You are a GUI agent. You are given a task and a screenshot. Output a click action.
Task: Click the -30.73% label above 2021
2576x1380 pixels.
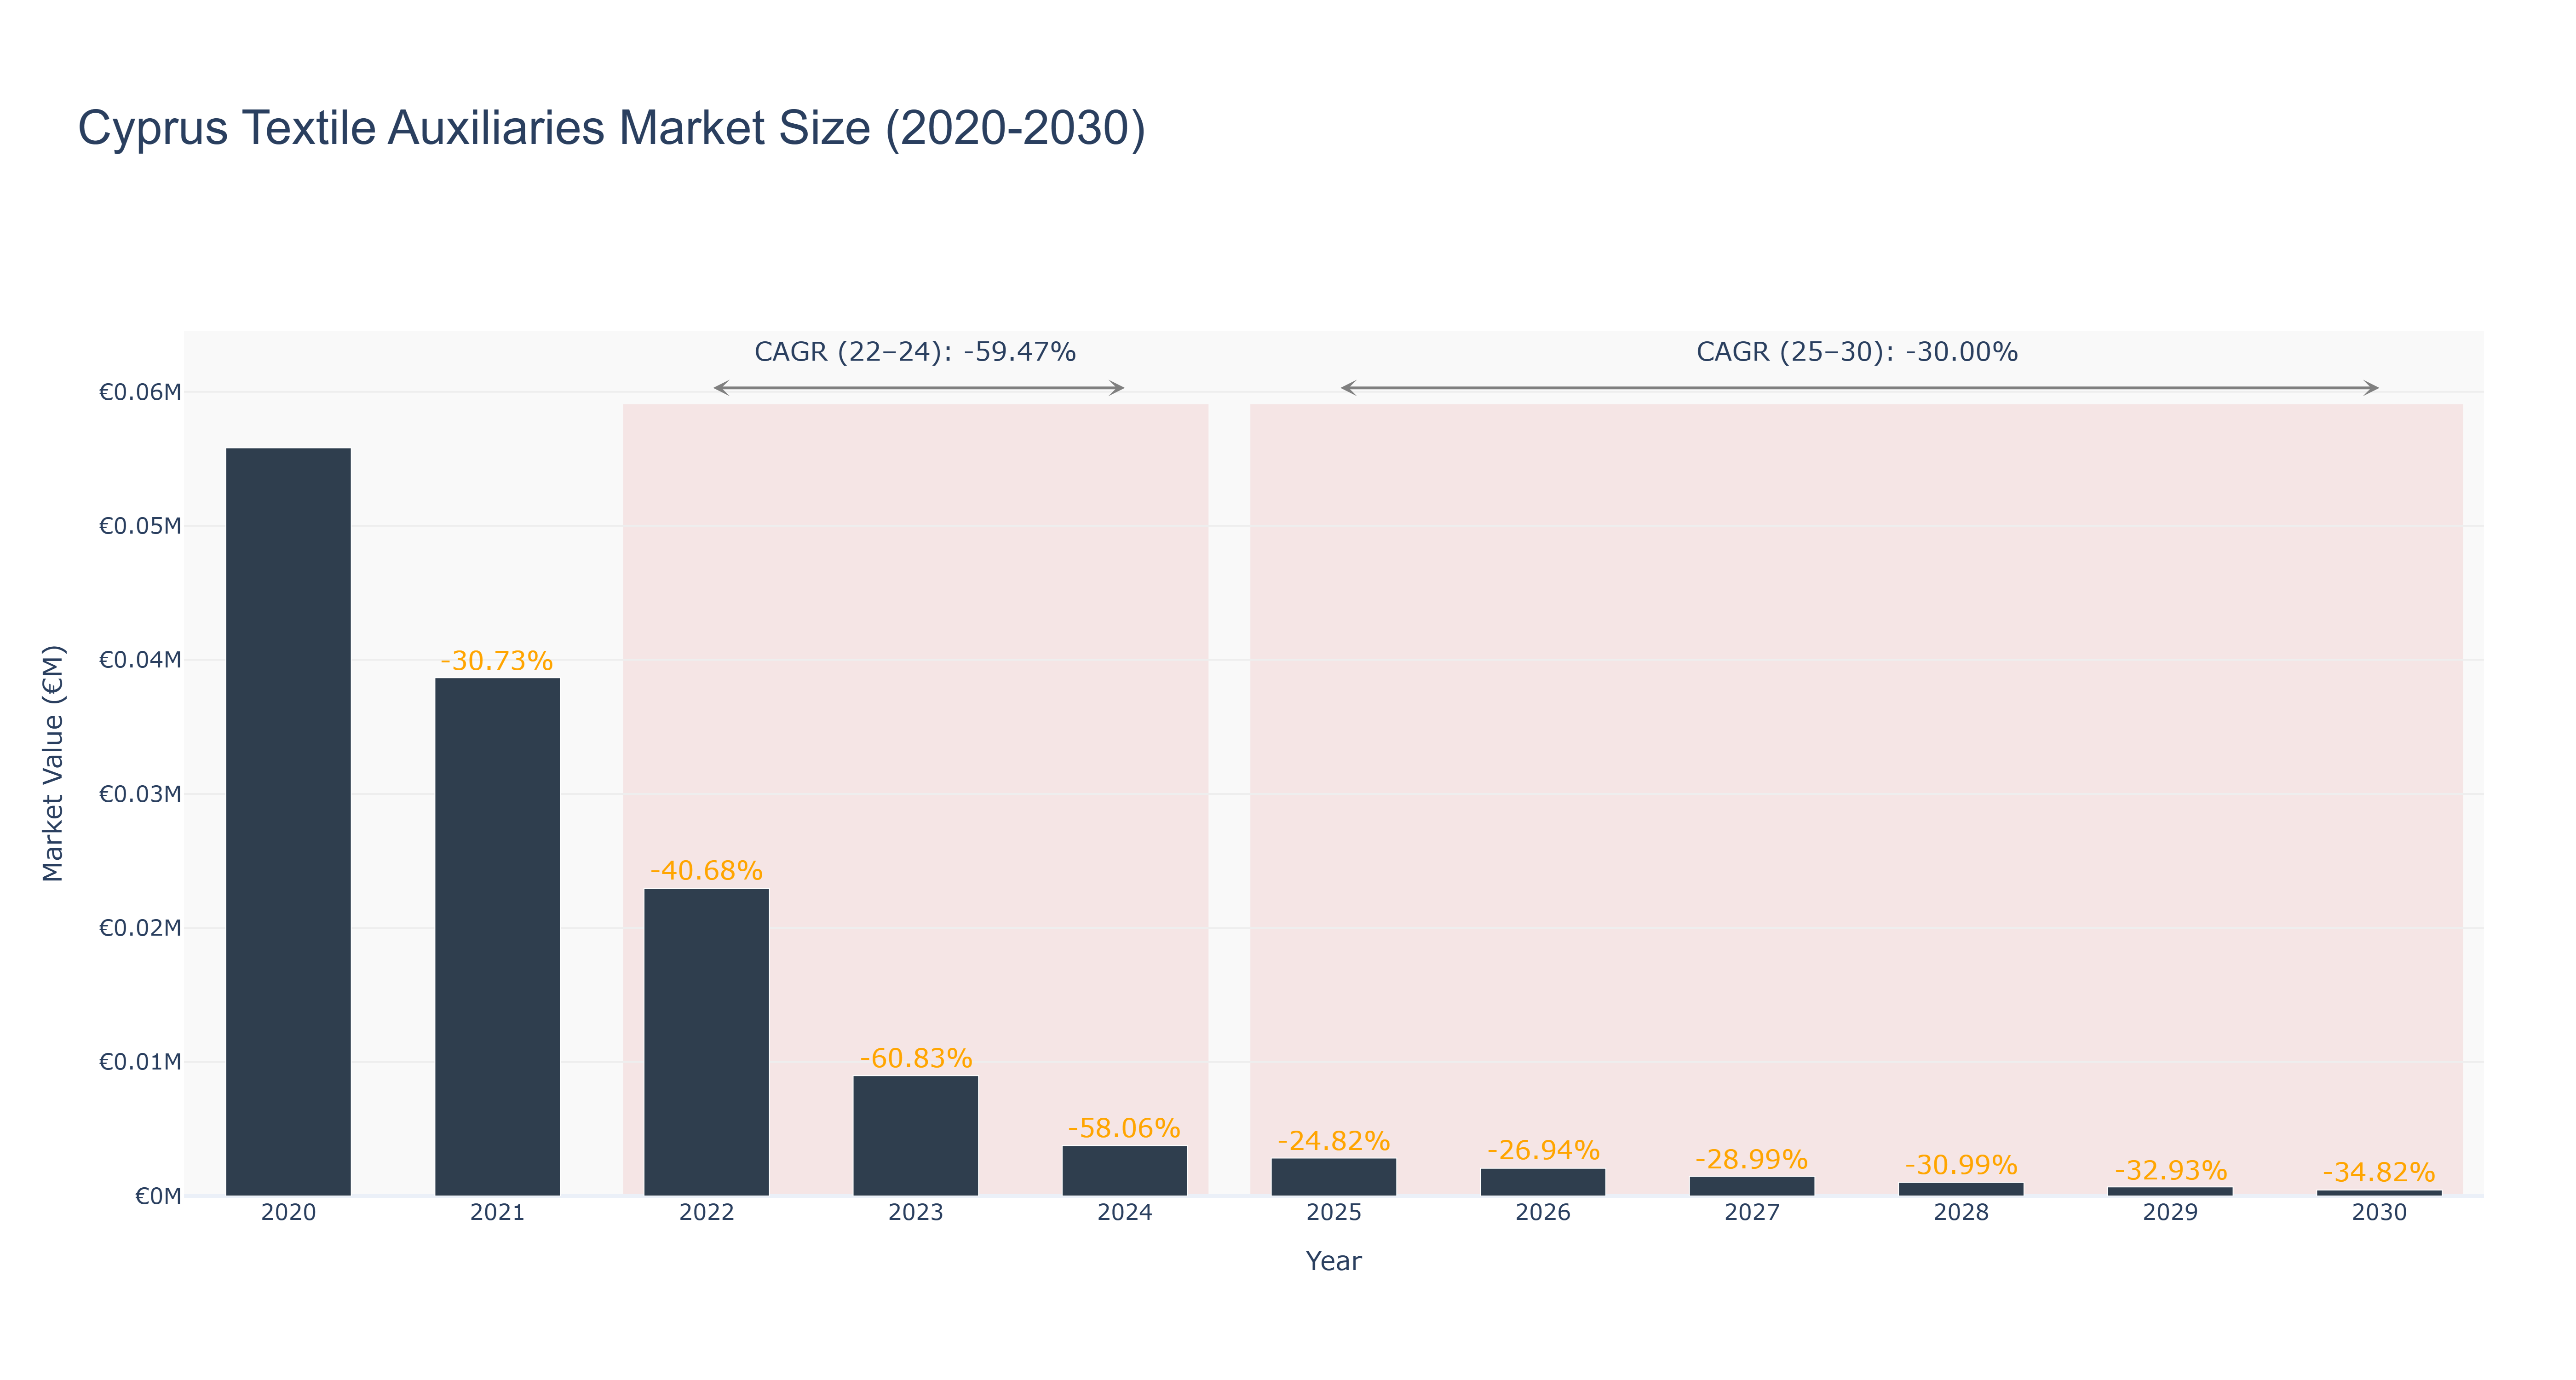click(497, 661)
